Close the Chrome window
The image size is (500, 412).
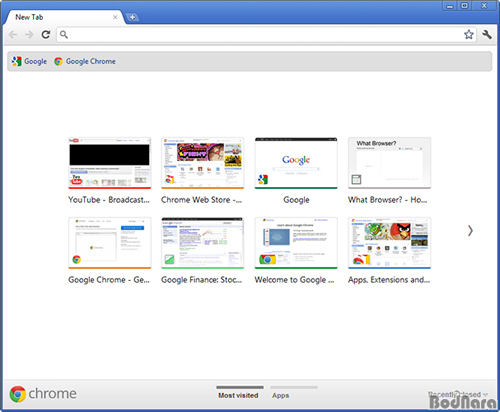(484, 6)
